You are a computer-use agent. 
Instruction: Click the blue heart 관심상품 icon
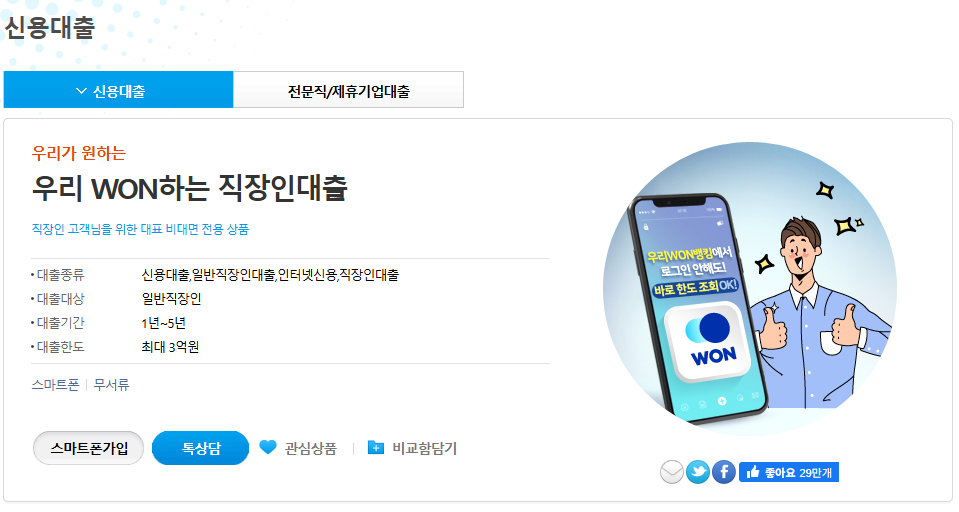(x=268, y=447)
